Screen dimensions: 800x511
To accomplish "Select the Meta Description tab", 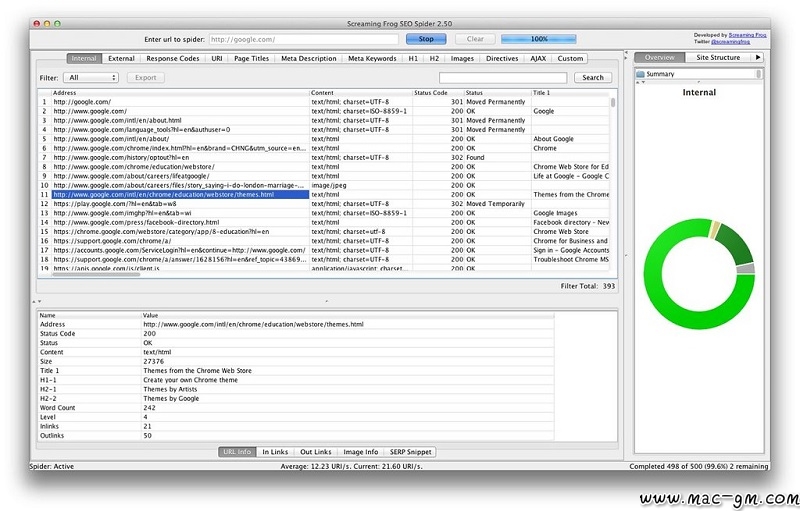I will [309, 59].
